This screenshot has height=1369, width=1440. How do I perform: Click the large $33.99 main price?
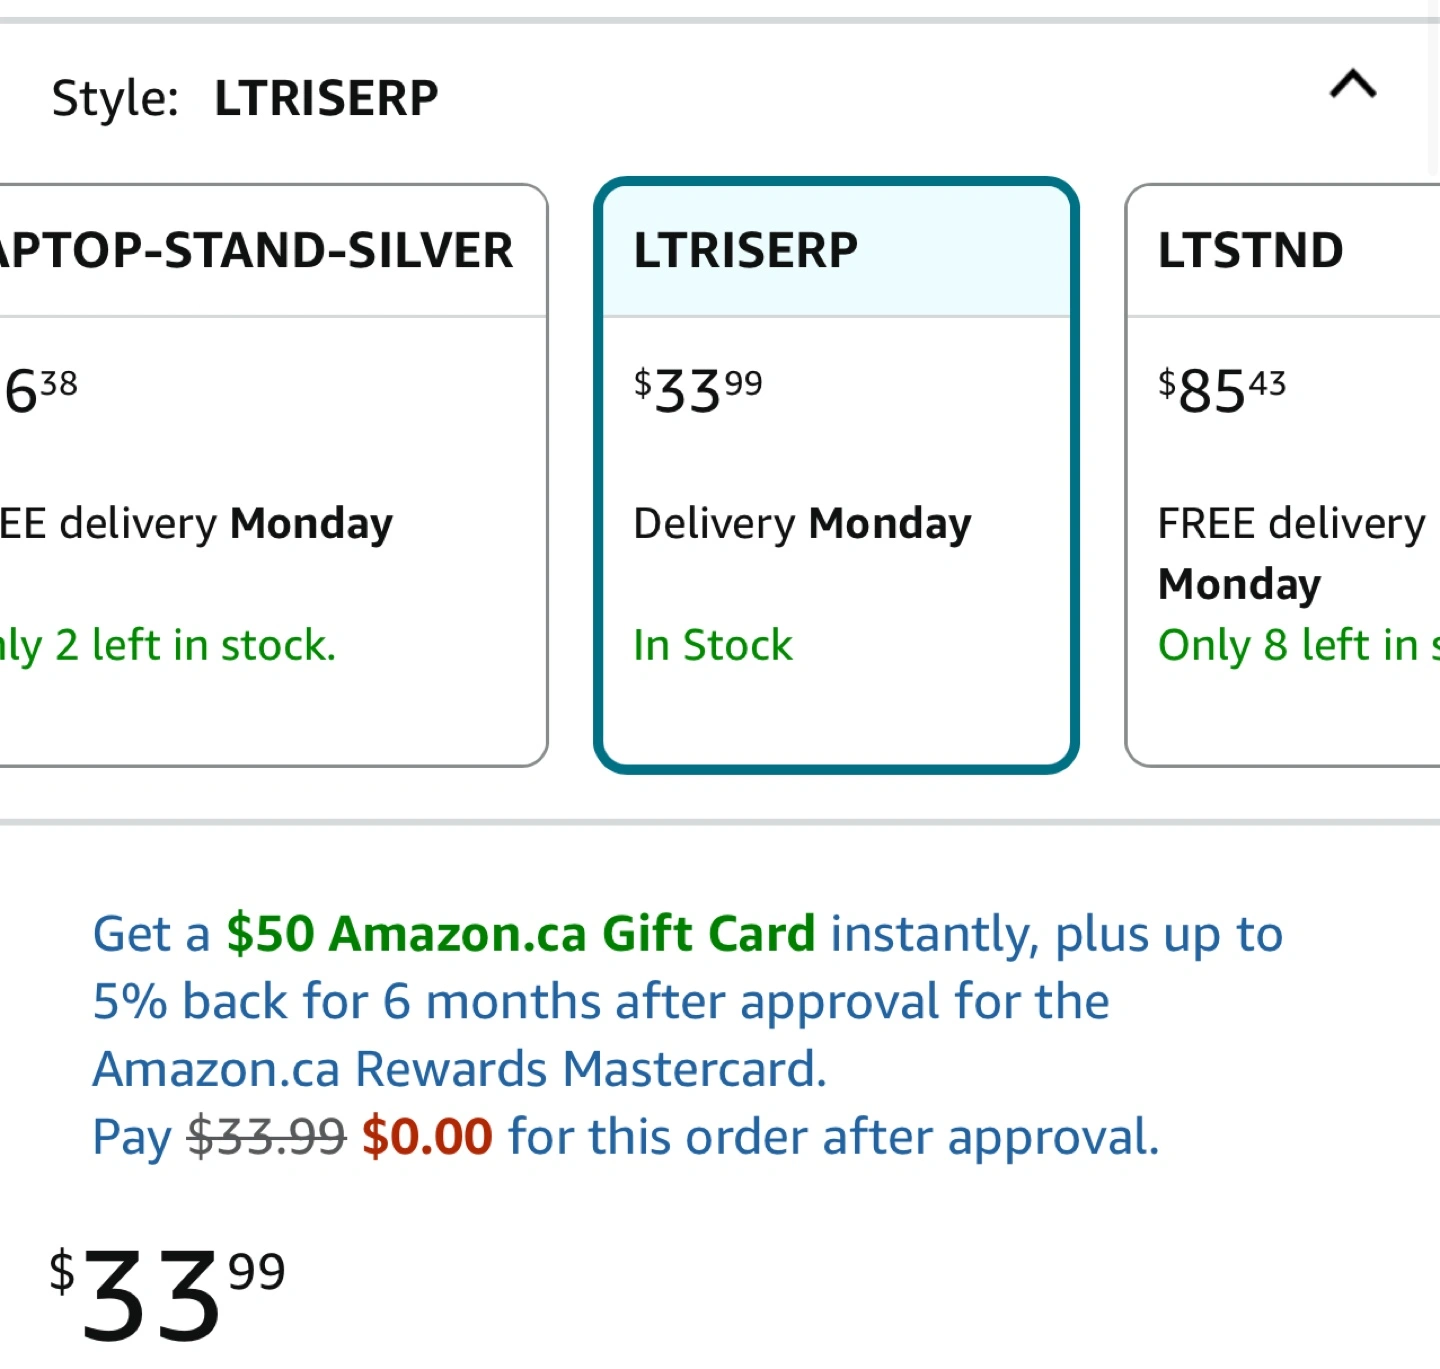click(x=167, y=1295)
